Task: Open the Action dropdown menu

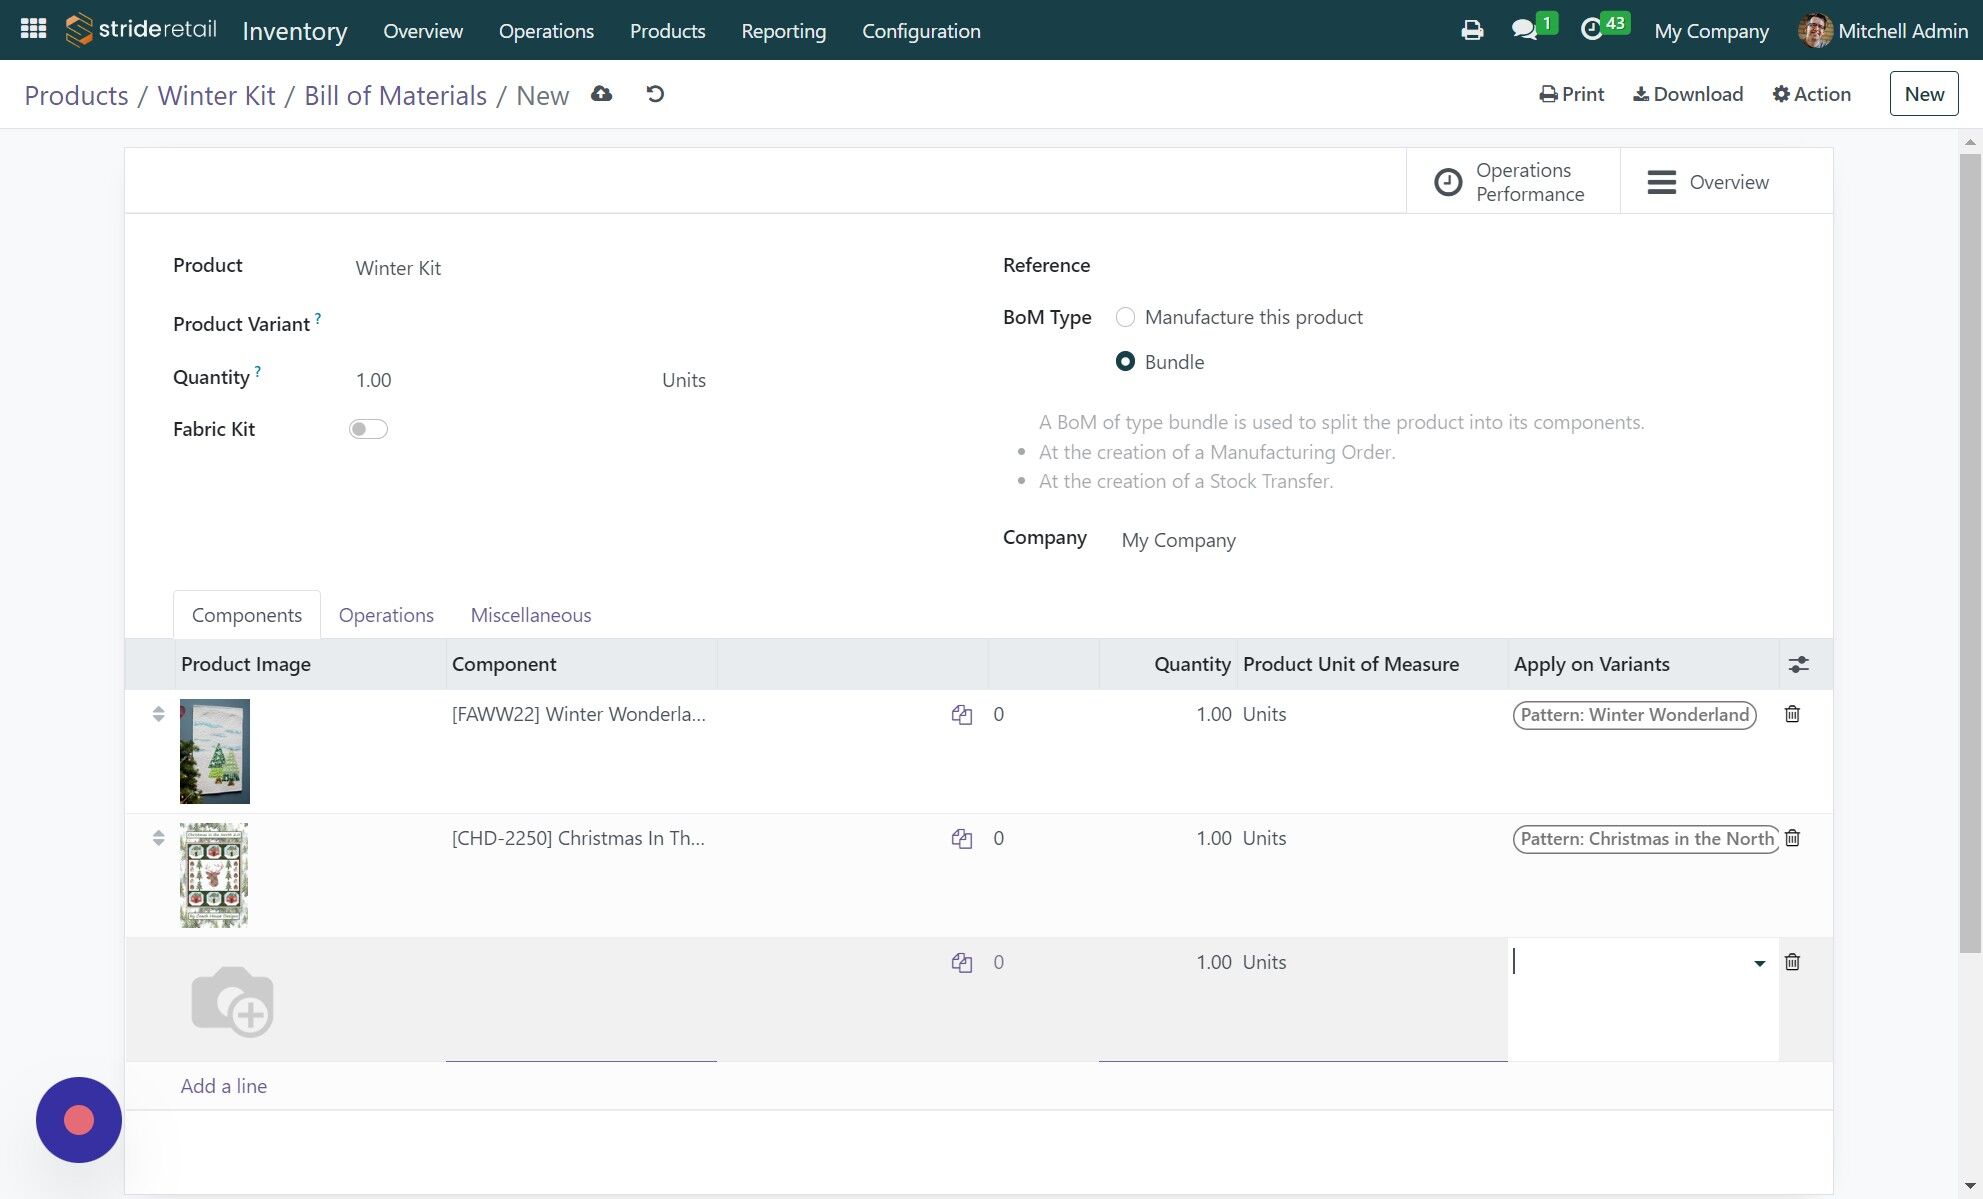Action: coord(1811,94)
